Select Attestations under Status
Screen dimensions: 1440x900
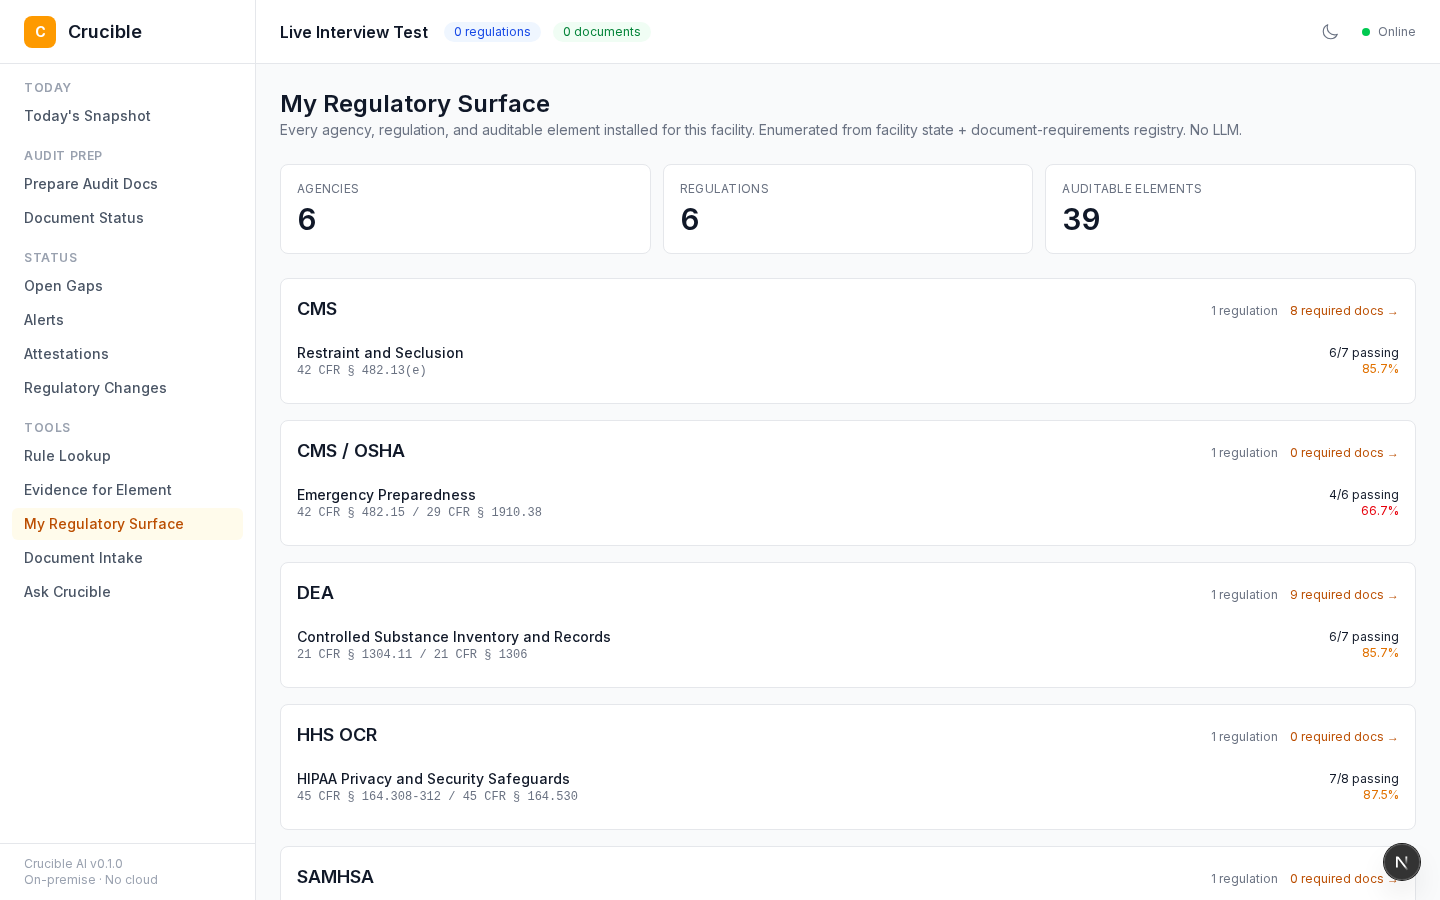coord(66,354)
